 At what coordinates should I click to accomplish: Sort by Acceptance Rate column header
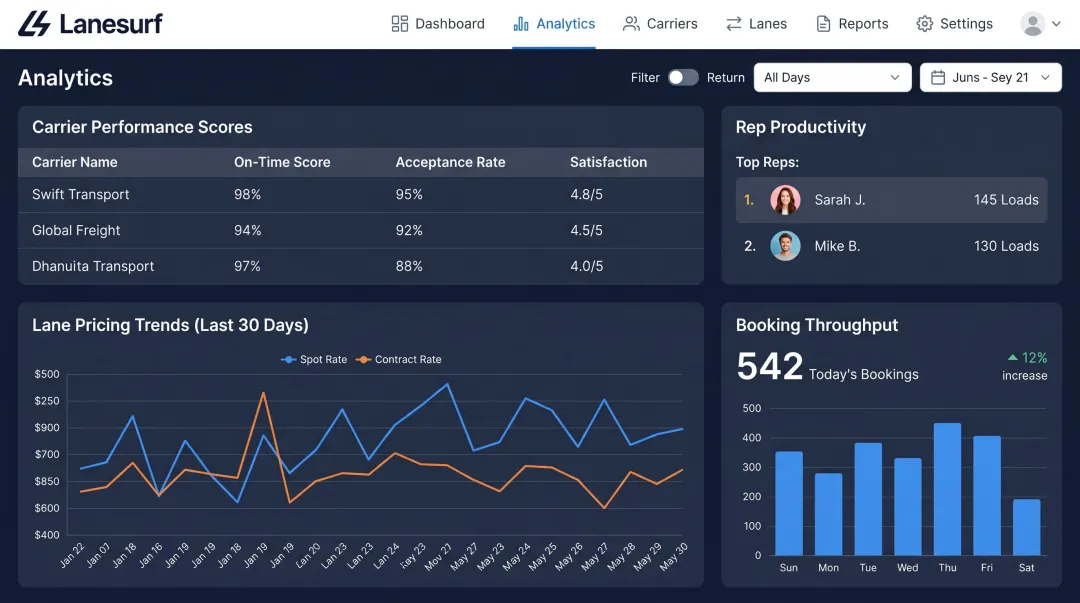(x=450, y=162)
